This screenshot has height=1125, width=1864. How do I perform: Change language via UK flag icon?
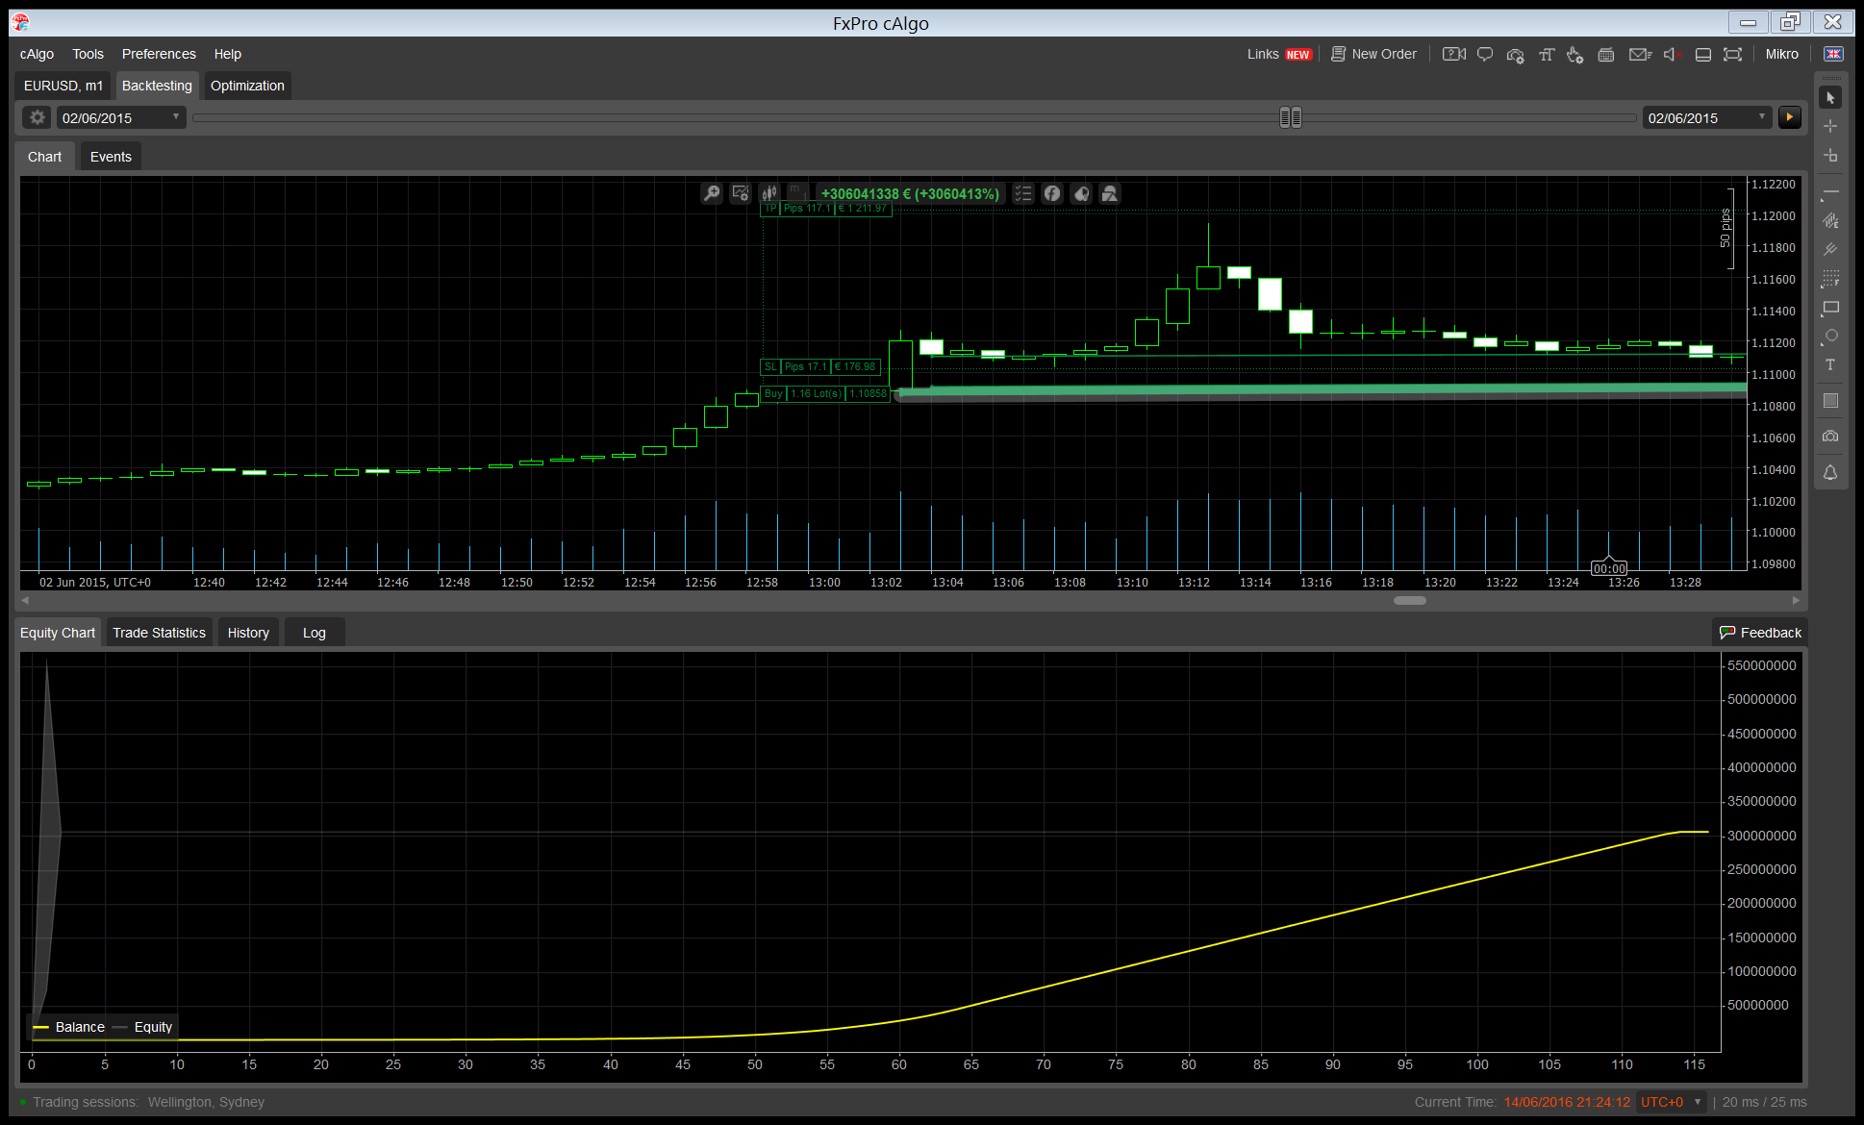coord(1833,54)
